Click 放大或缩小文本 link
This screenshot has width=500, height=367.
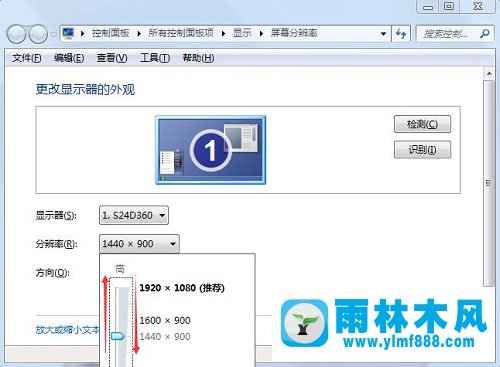[68, 330]
